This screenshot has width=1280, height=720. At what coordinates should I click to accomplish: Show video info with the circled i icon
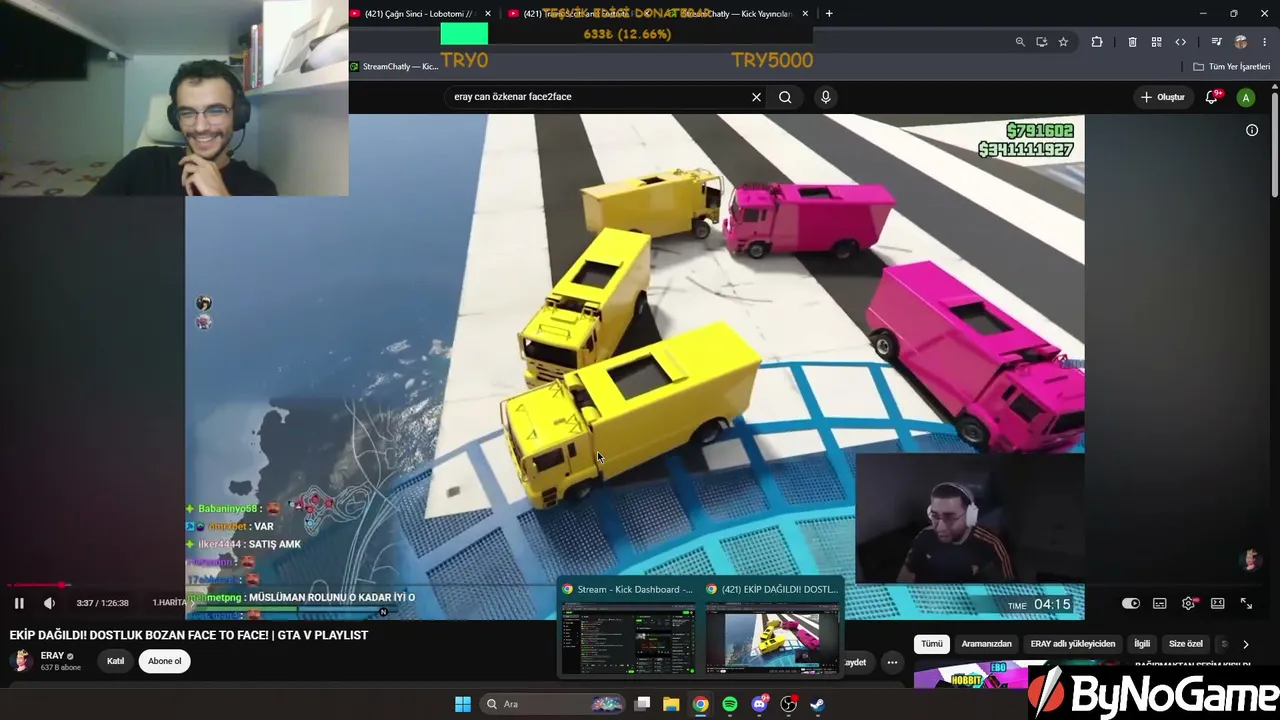click(1252, 130)
